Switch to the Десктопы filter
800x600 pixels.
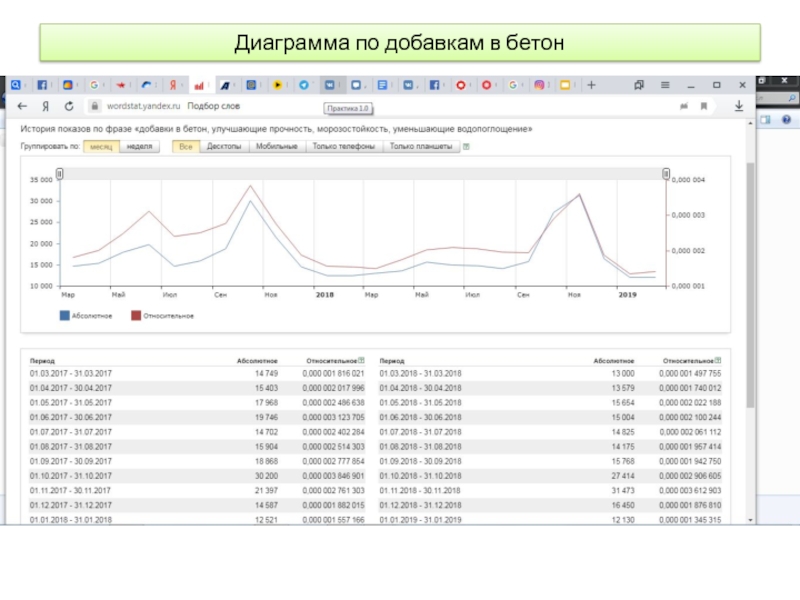coord(223,146)
